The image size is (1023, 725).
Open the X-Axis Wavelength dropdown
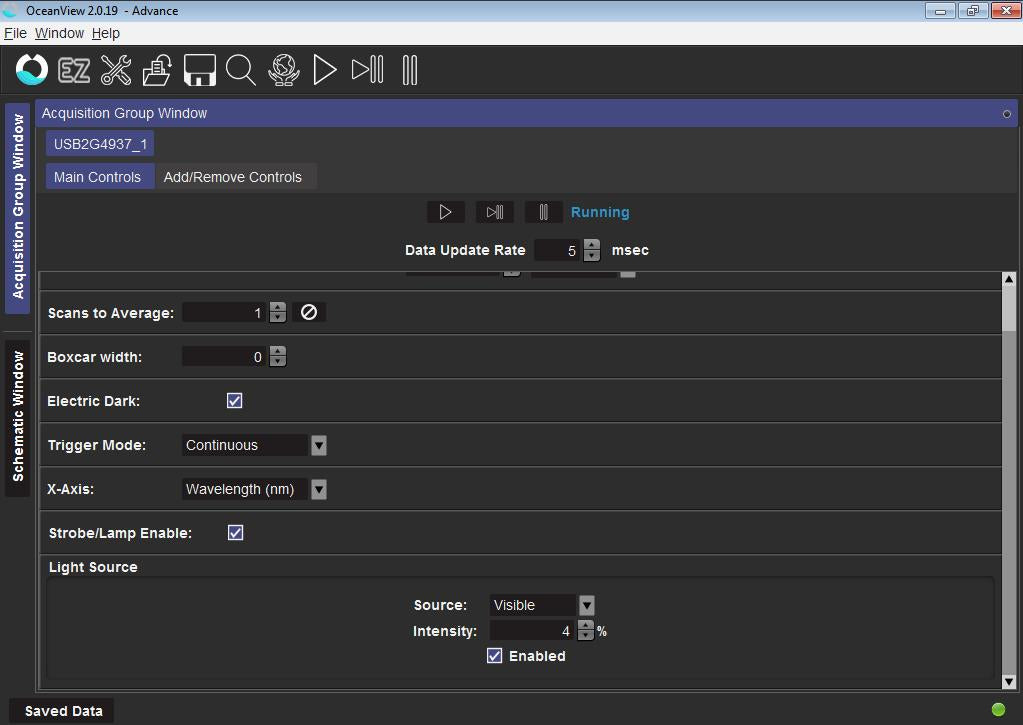(x=319, y=489)
